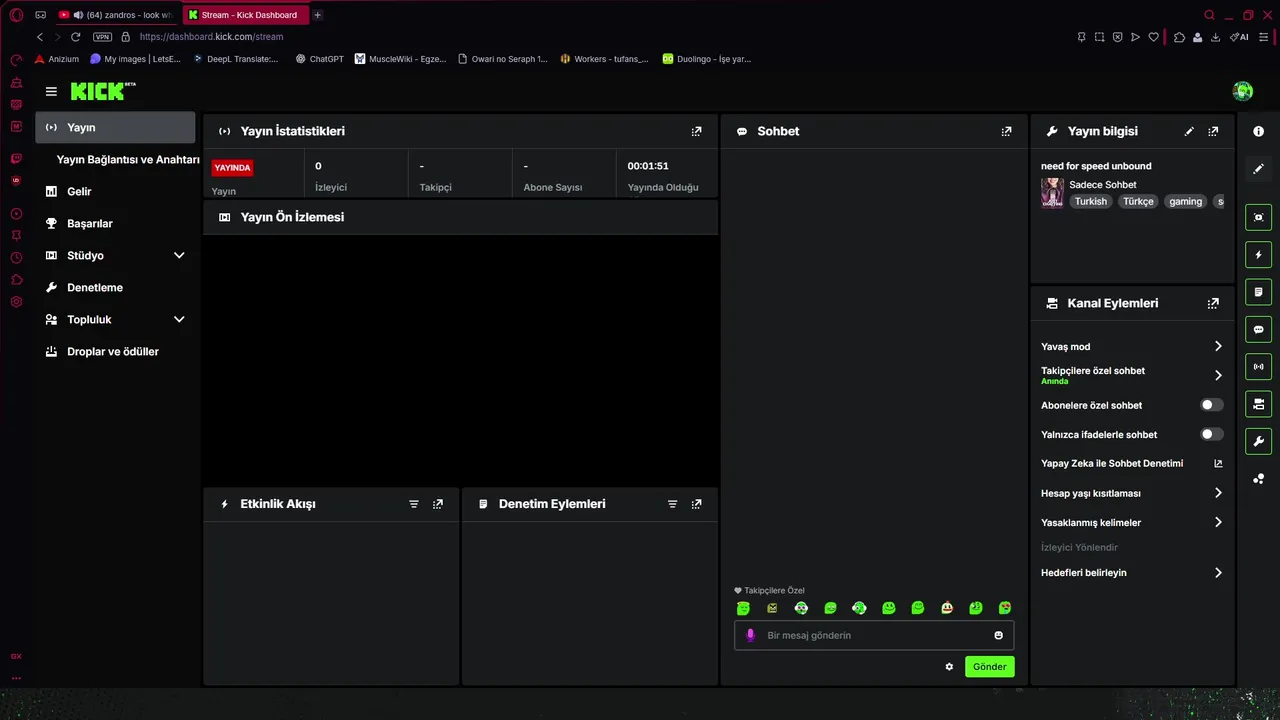
Task: Toggle the document moderation widget in right rail
Action: (x=1259, y=292)
